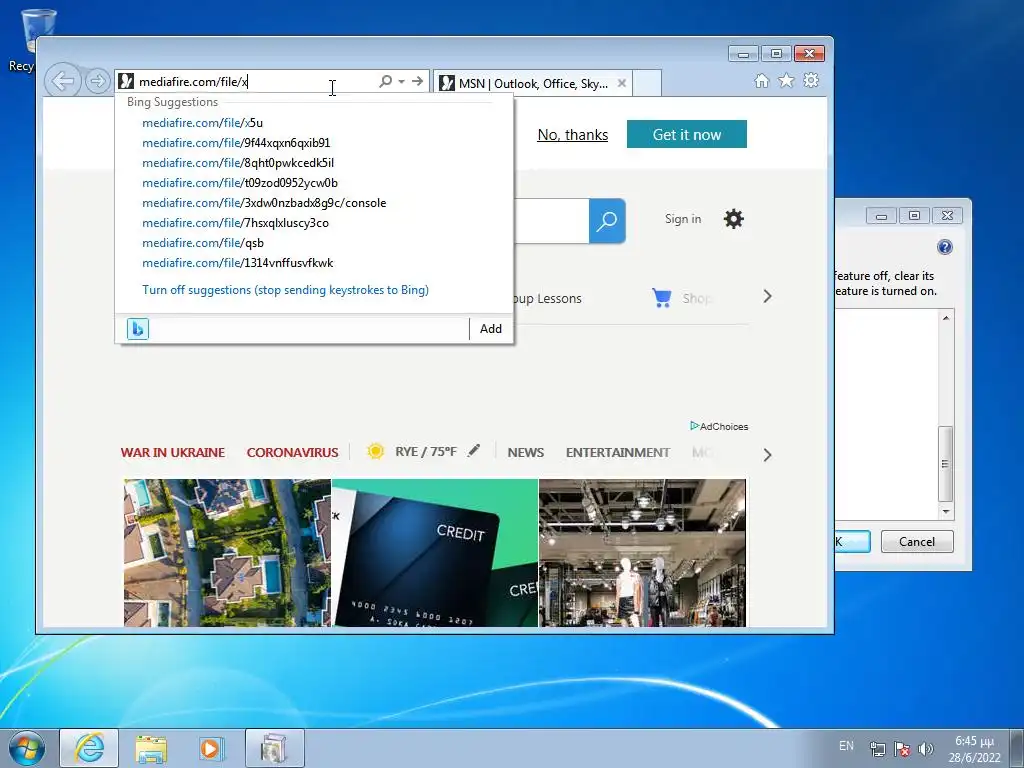Open MSN page settings gear
Screen dimensions: 1024x768
pyautogui.click(x=733, y=219)
